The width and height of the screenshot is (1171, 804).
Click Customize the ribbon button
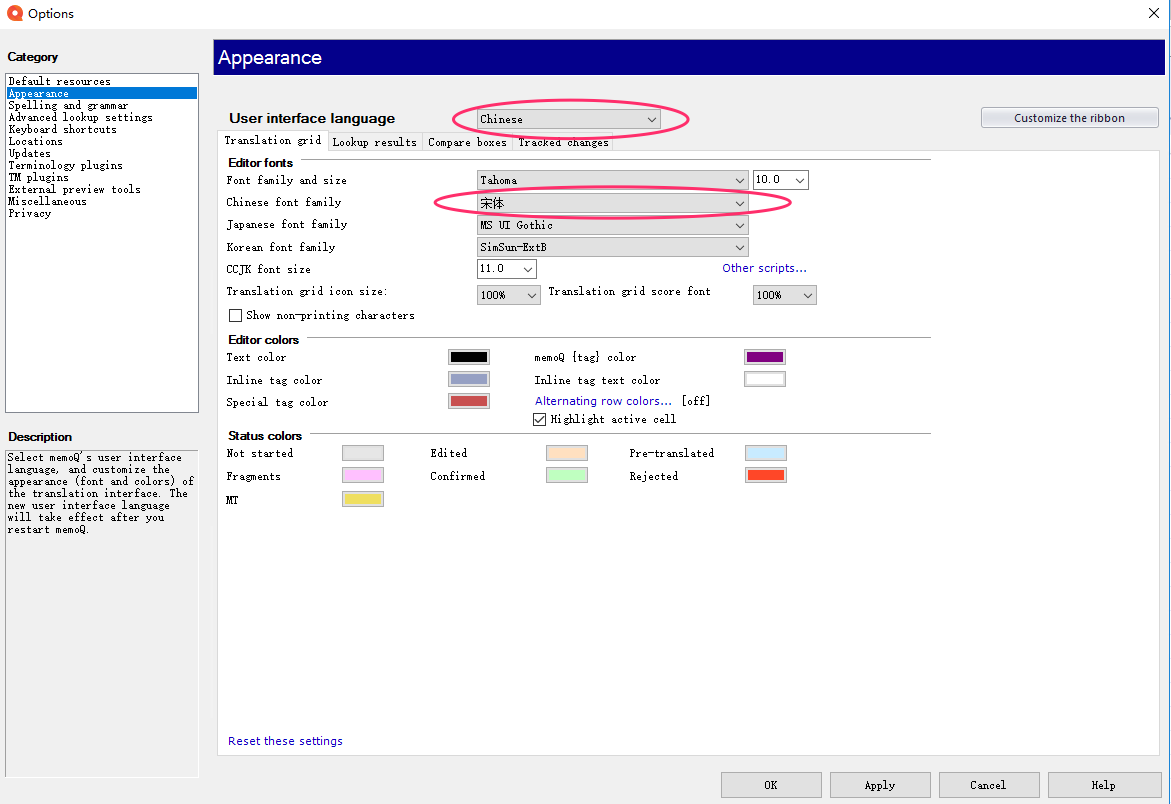click(1069, 118)
